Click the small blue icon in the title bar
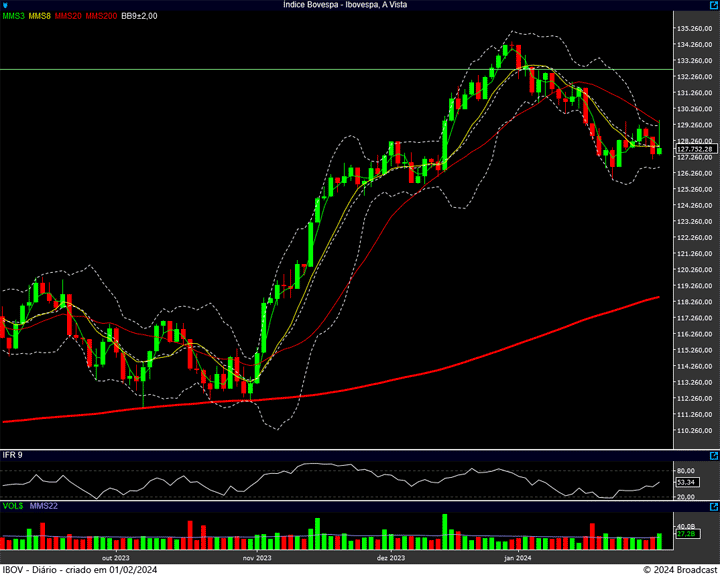This screenshot has height=575, width=720. 6,5
